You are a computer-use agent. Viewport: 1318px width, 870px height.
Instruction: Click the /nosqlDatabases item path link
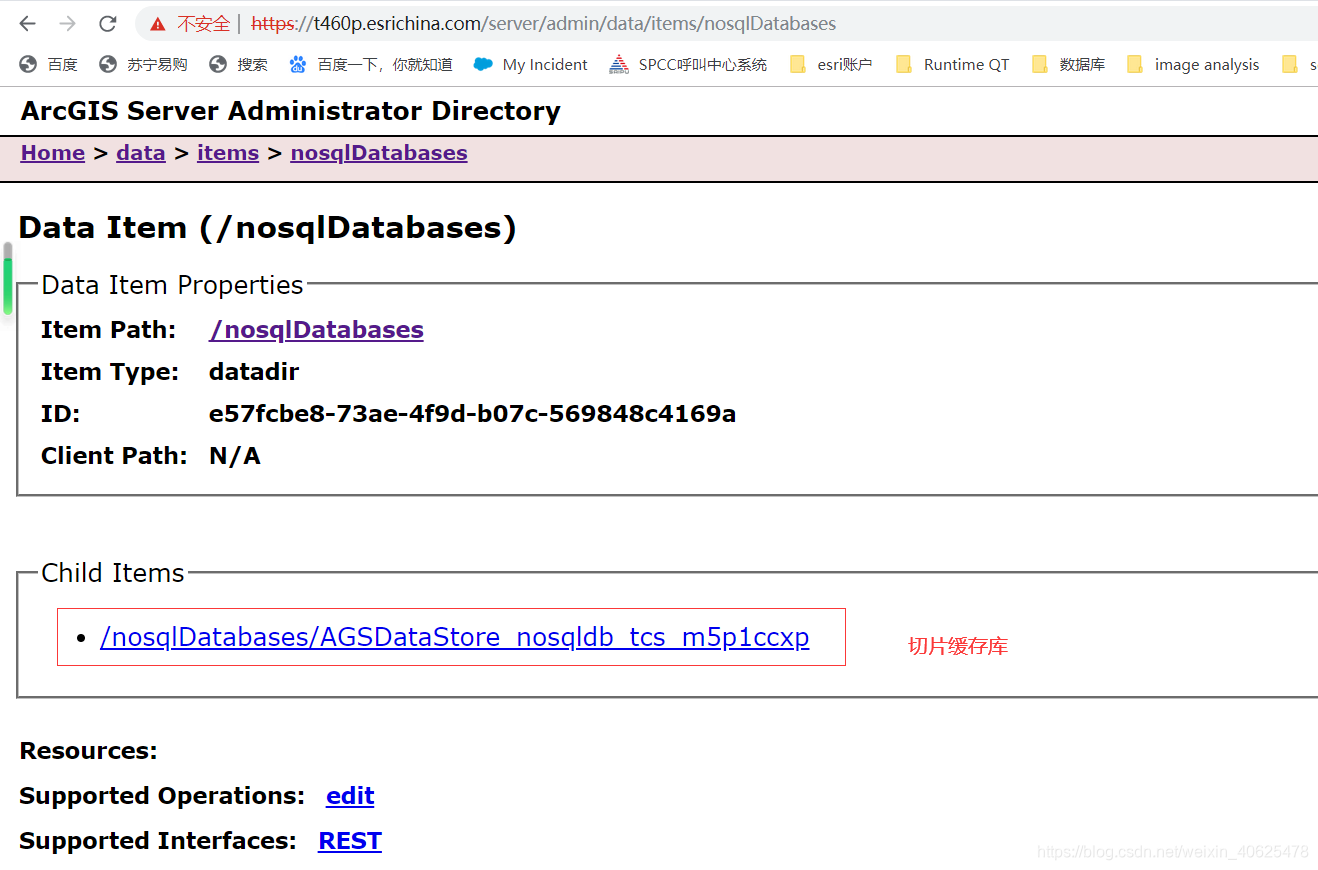tap(316, 329)
